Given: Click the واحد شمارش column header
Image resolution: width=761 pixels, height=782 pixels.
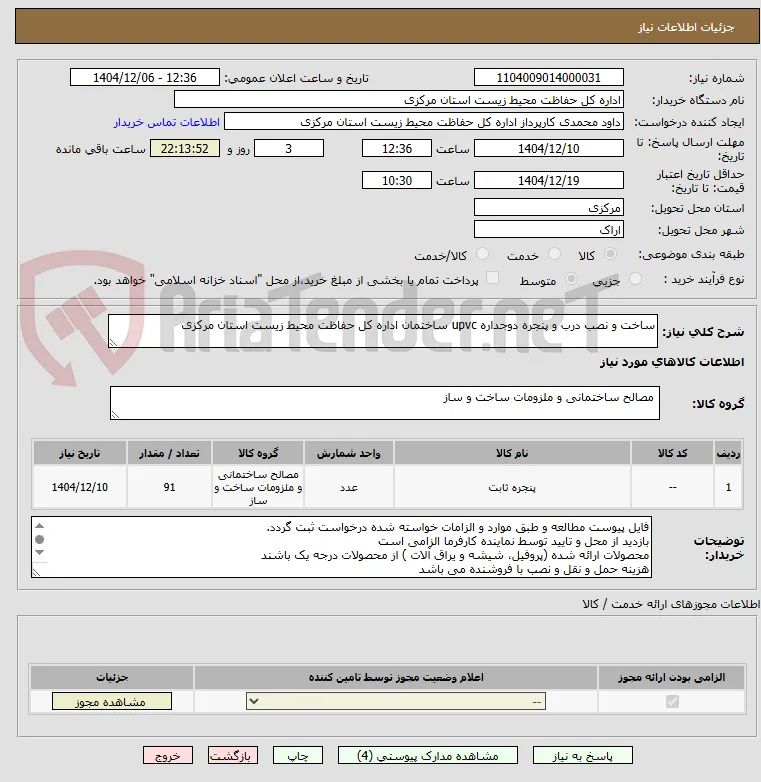Looking at the screenshot, I should pyautogui.click(x=349, y=453).
